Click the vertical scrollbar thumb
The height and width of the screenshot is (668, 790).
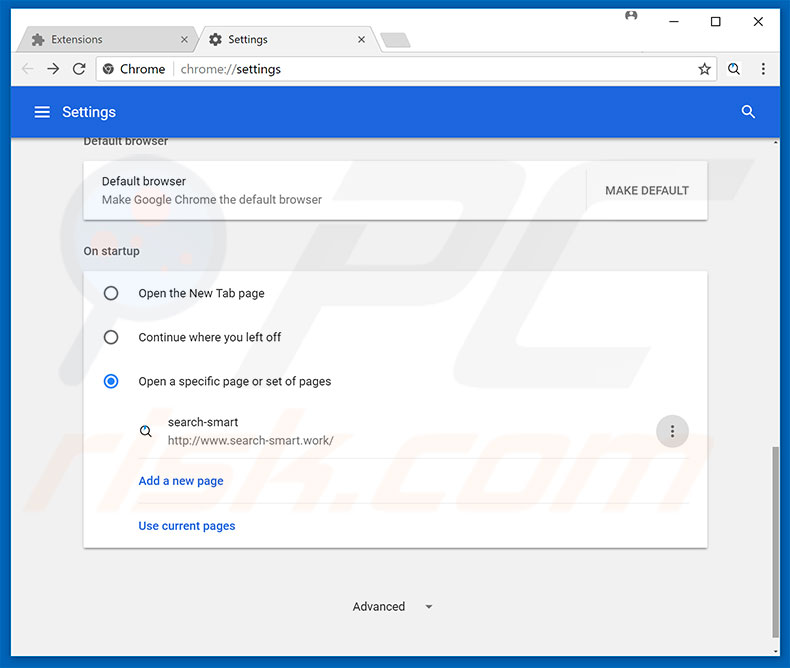tap(777, 540)
